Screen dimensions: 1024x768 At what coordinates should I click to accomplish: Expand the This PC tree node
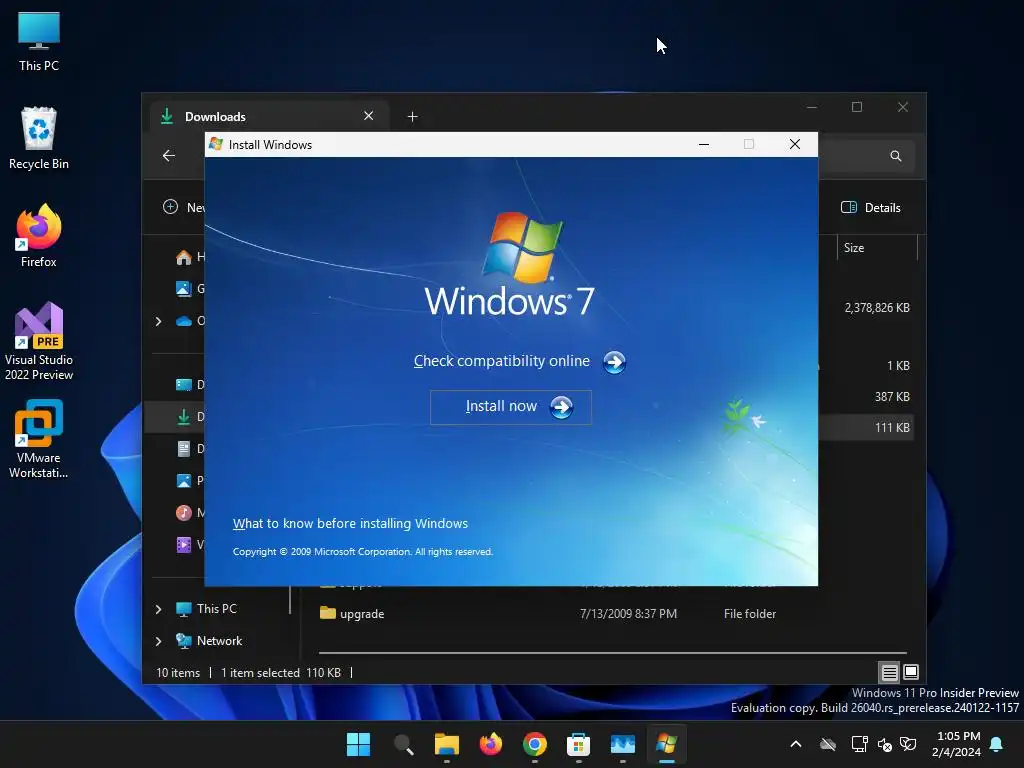click(x=158, y=609)
